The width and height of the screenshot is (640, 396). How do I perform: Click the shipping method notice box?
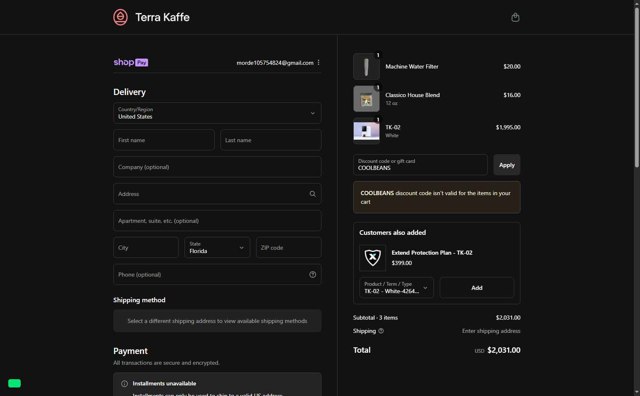[217, 321]
